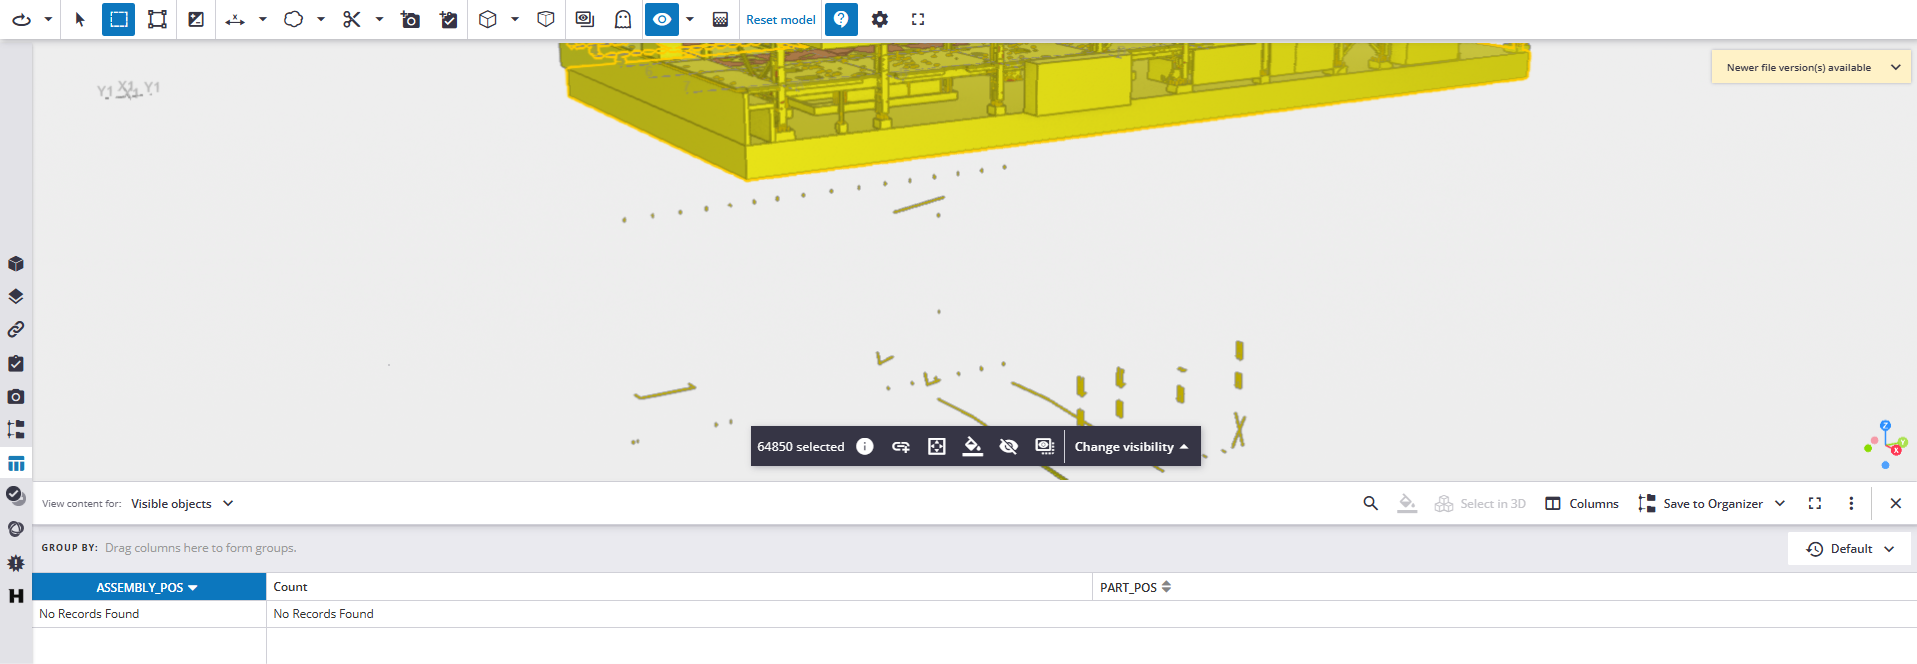Click the markup pencil tool icon
The image size is (1917, 664).
click(x=196, y=19)
